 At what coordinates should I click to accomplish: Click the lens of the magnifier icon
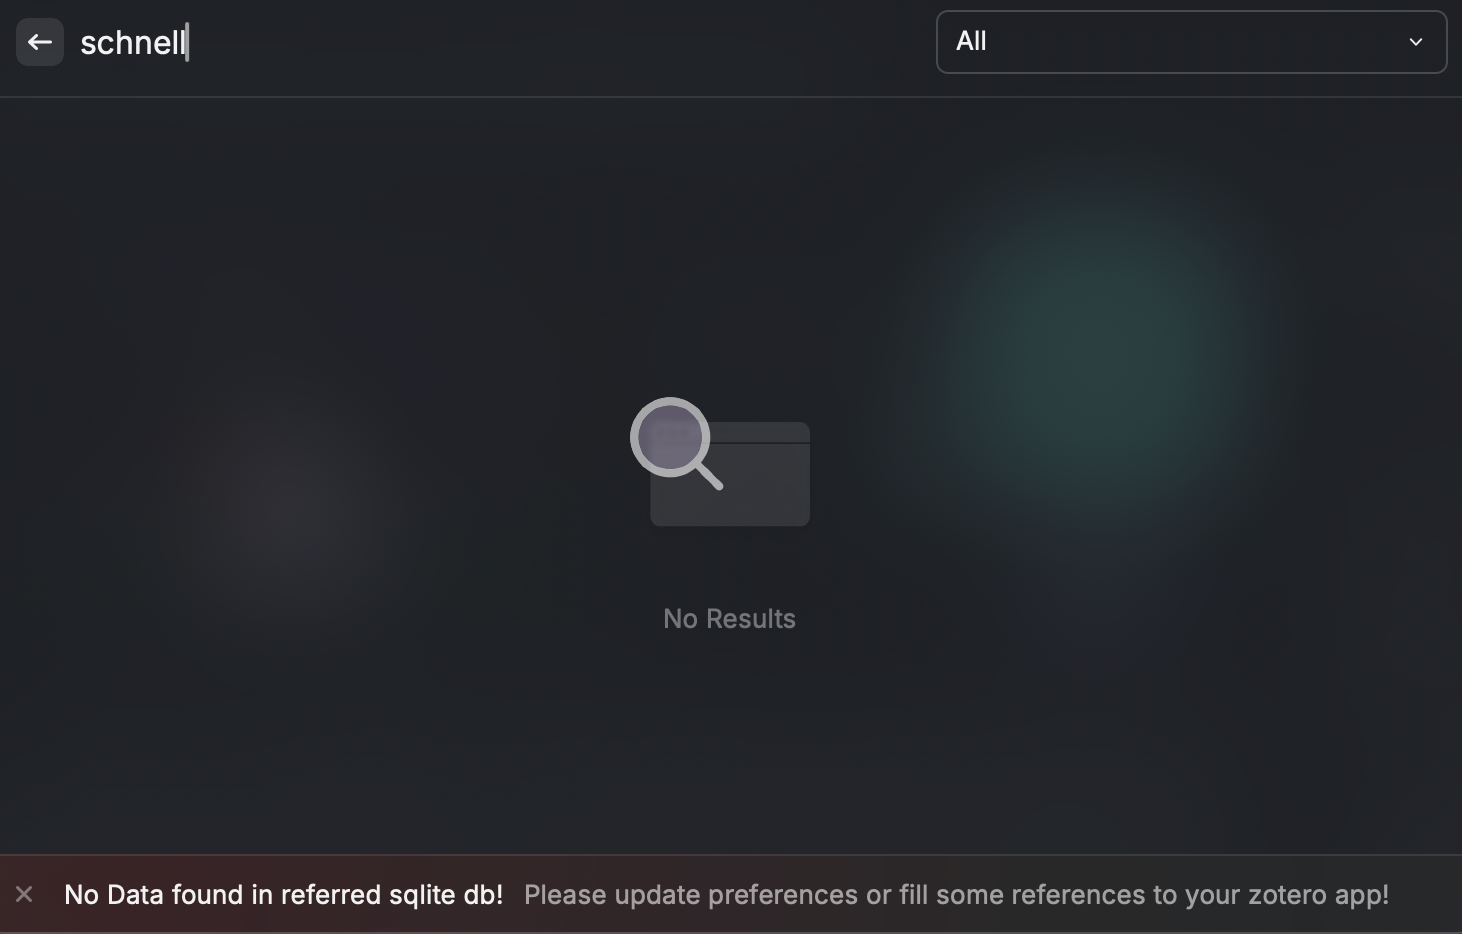click(x=671, y=438)
